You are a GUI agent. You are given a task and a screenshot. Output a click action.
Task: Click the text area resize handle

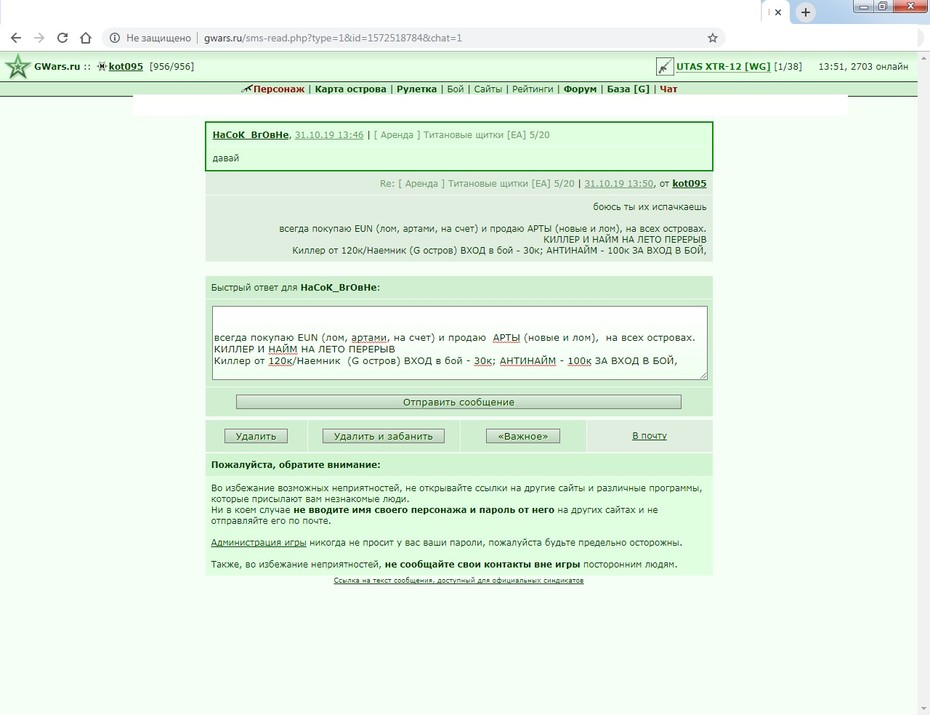(703, 375)
